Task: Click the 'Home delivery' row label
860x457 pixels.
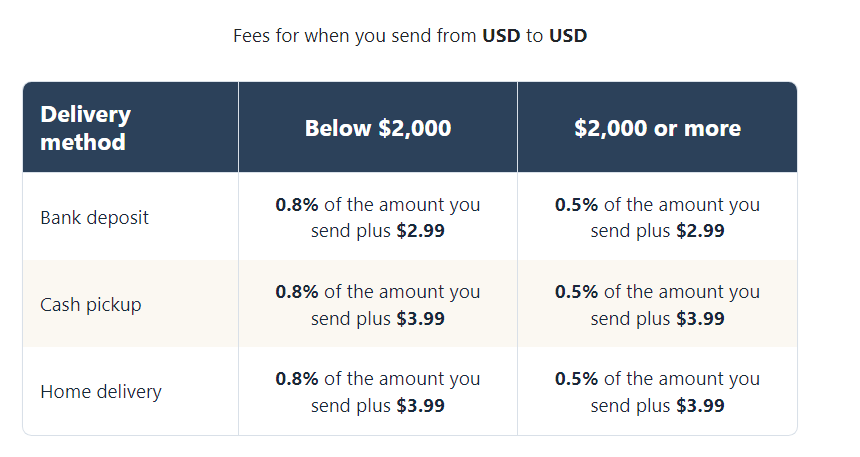Action: (101, 392)
